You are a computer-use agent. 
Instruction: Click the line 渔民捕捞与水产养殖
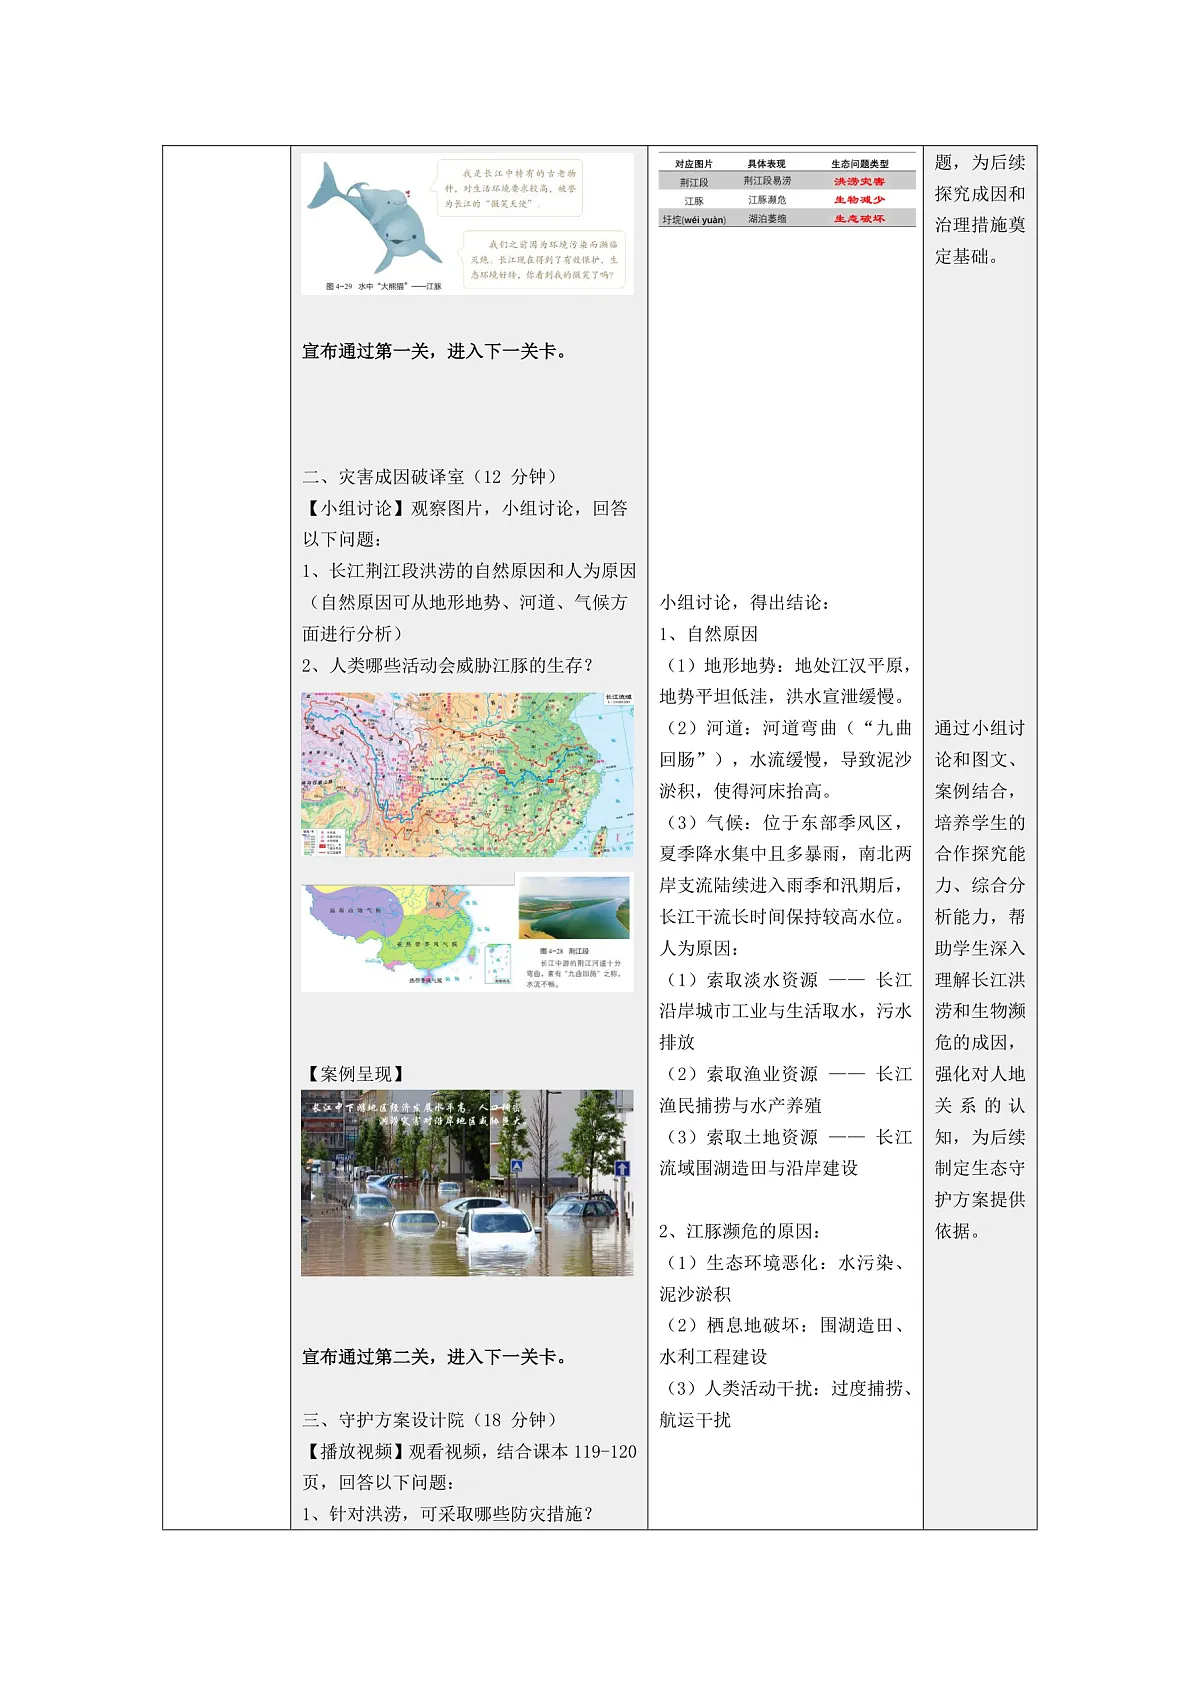[x=740, y=1105]
